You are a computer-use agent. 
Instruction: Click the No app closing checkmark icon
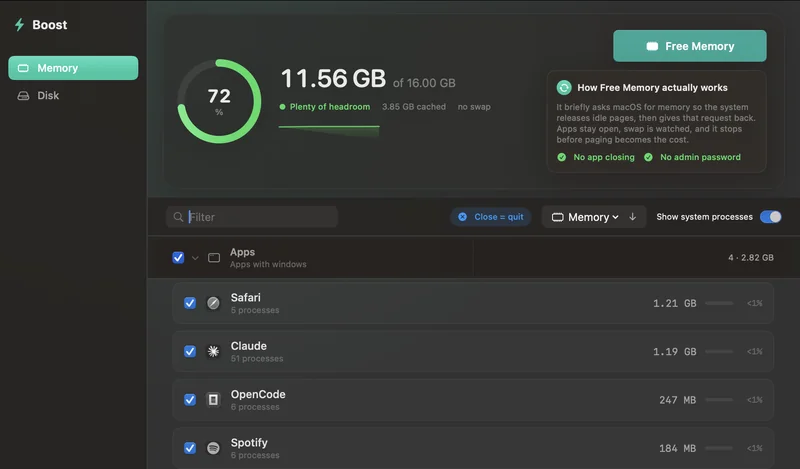(562, 157)
